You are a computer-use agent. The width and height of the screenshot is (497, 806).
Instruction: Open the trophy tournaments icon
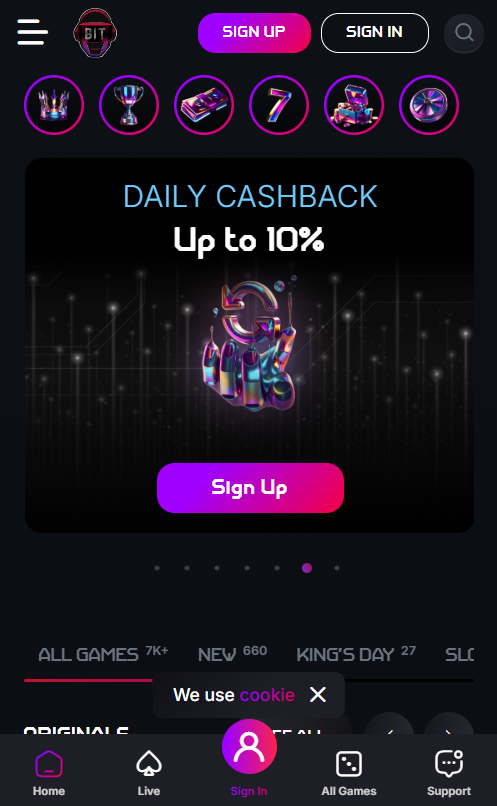pos(129,105)
